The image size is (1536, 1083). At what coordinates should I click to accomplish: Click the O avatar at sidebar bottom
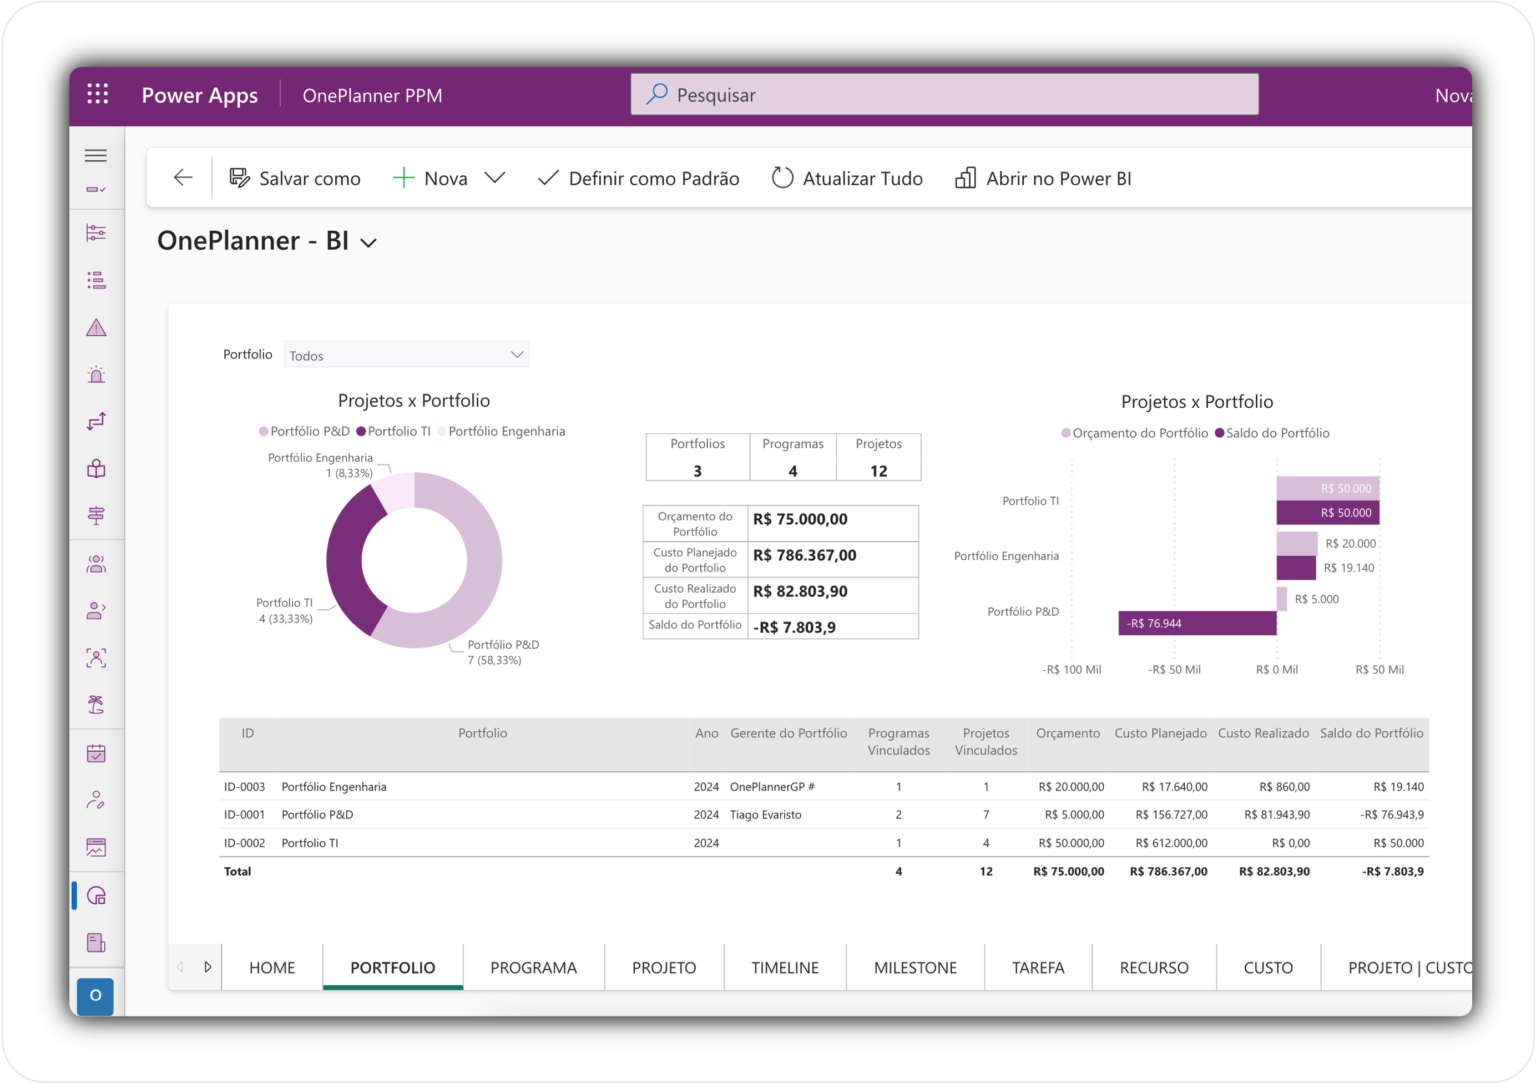tap(95, 996)
